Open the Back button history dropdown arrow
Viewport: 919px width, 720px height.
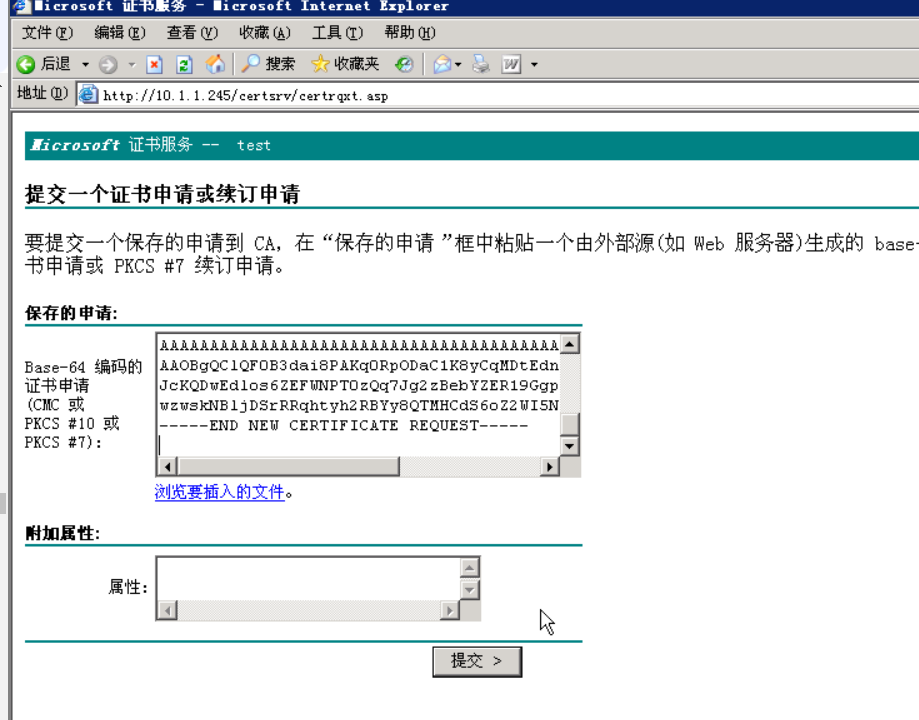86,64
